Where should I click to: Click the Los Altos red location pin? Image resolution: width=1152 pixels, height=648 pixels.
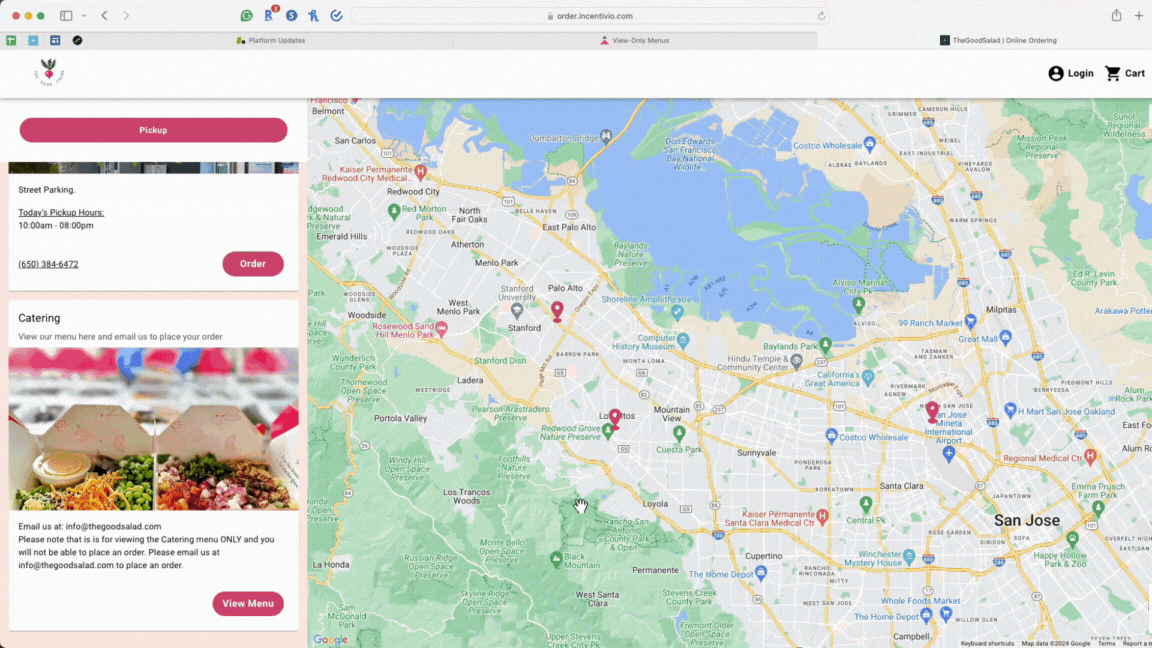click(x=615, y=419)
